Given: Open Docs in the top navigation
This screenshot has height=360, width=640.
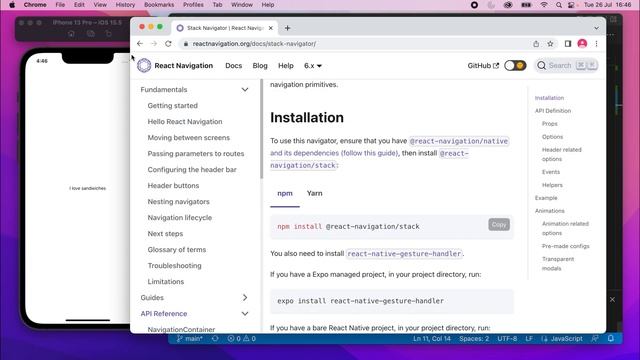Looking at the screenshot, I should coord(233,66).
